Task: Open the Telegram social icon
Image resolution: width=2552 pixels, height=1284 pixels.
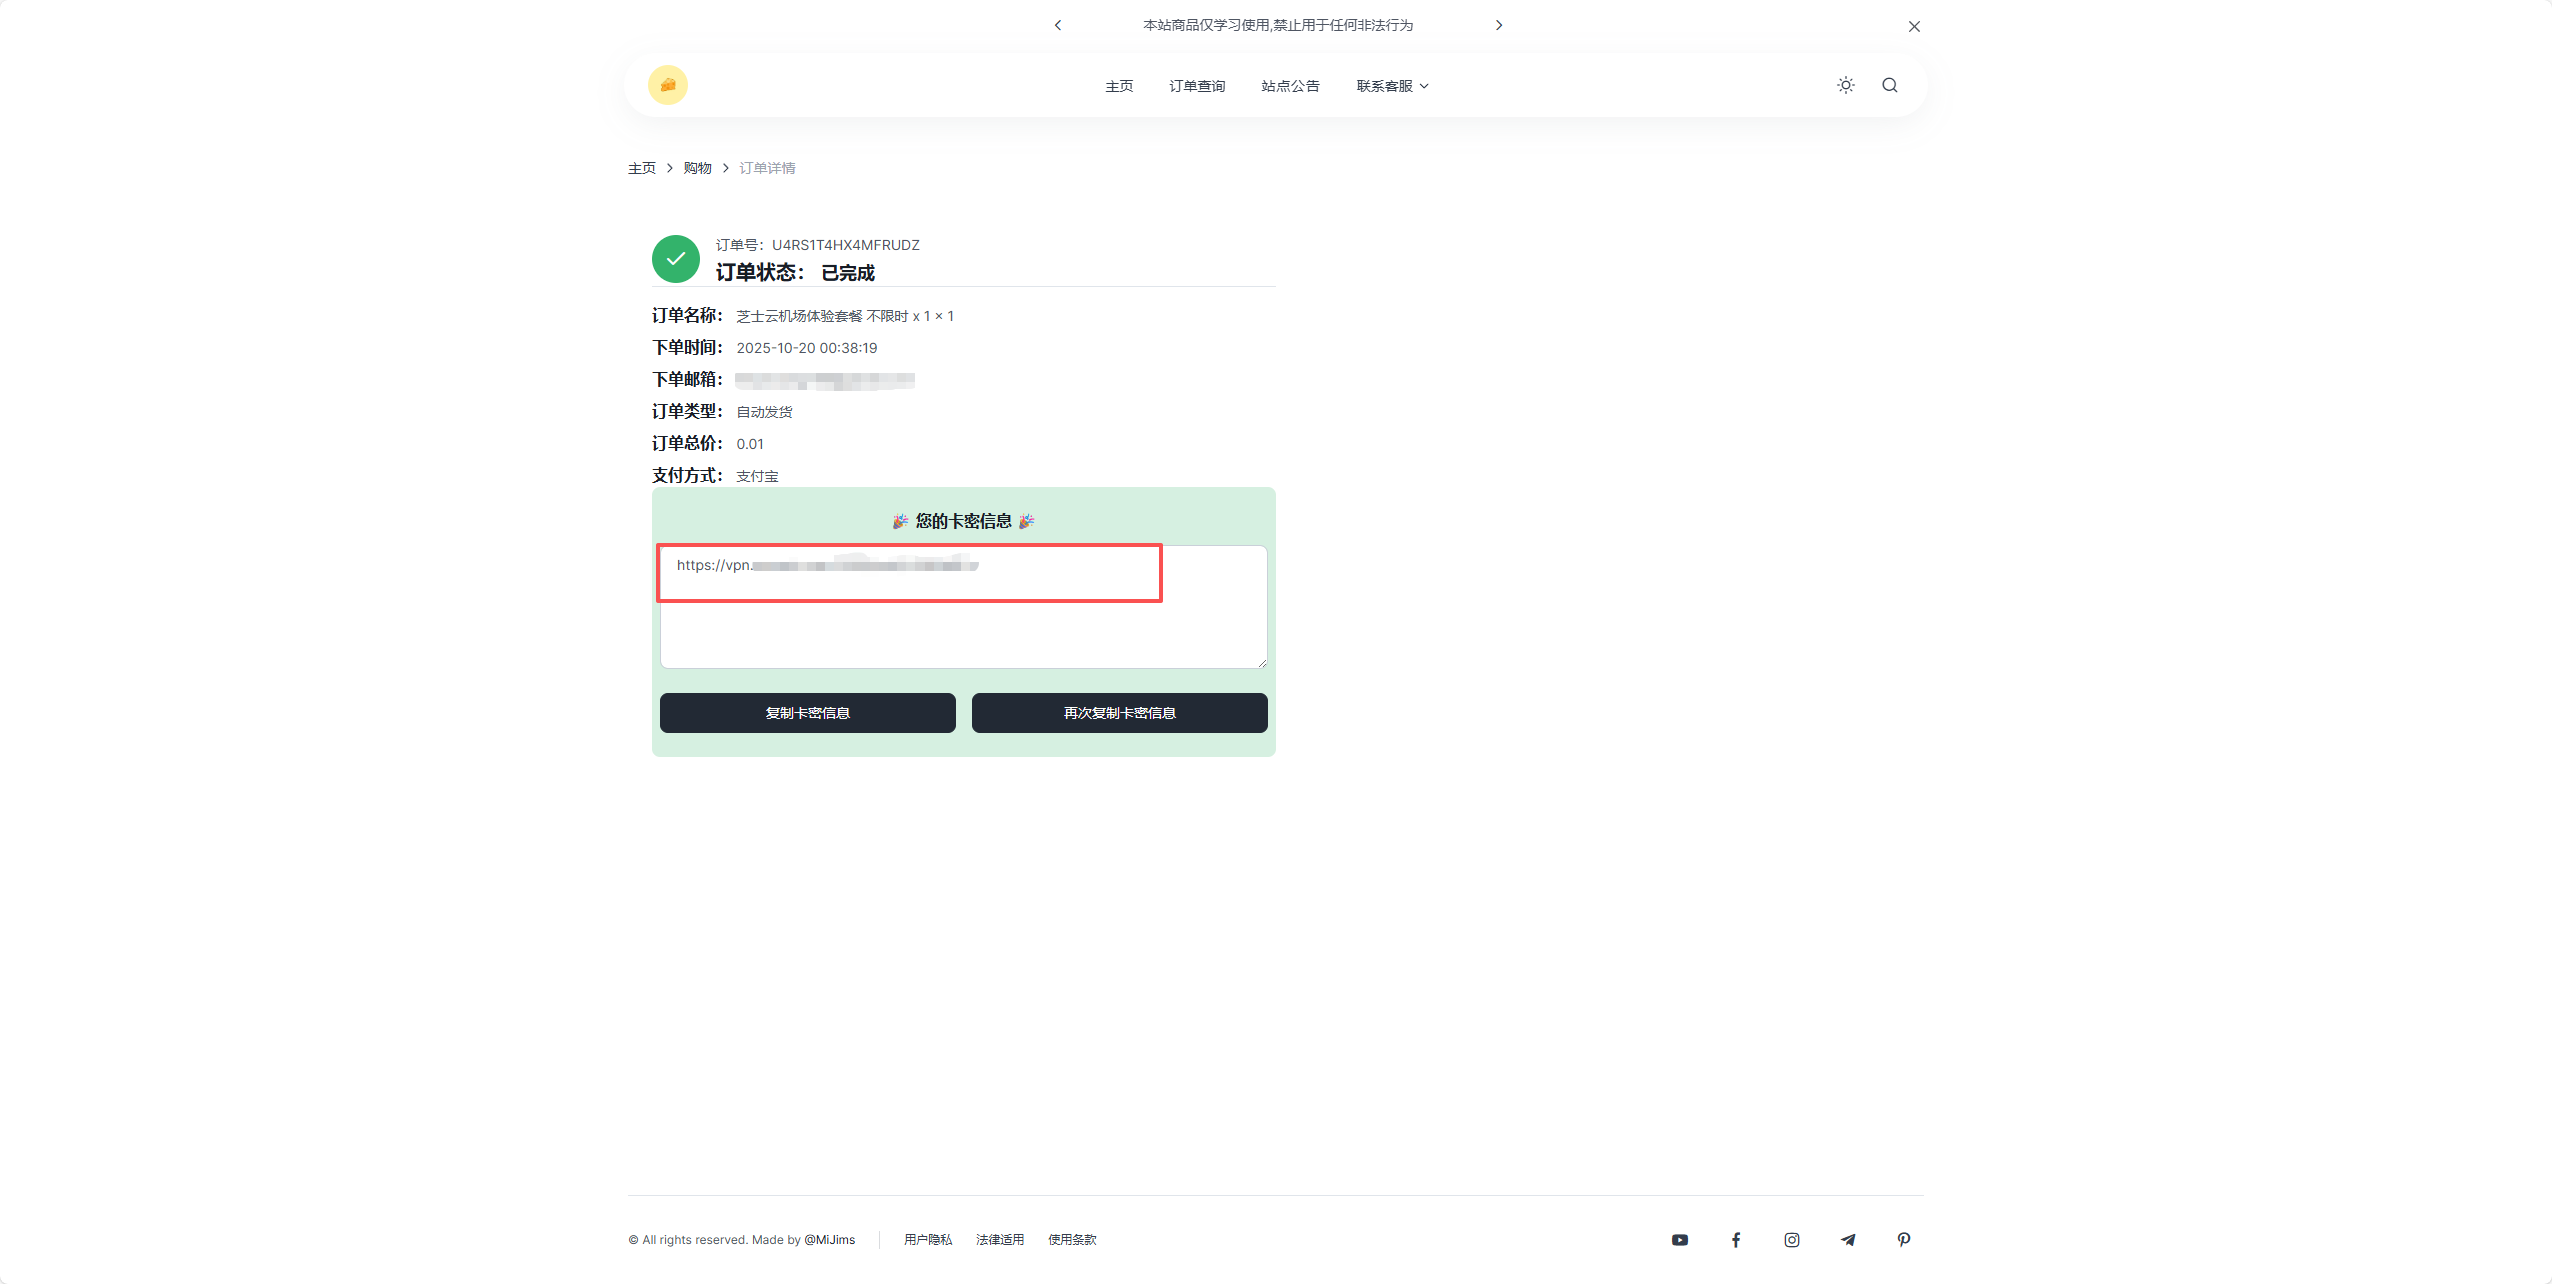Action: coord(1847,1239)
